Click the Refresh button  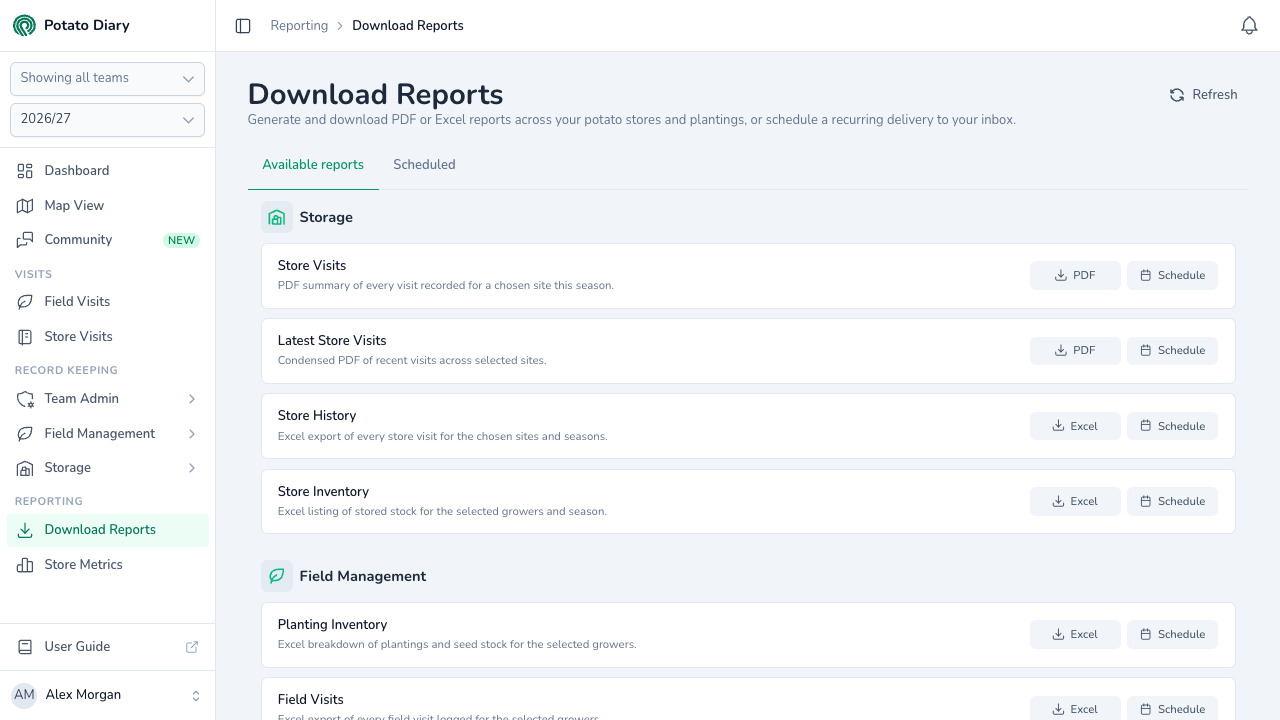click(x=1204, y=95)
